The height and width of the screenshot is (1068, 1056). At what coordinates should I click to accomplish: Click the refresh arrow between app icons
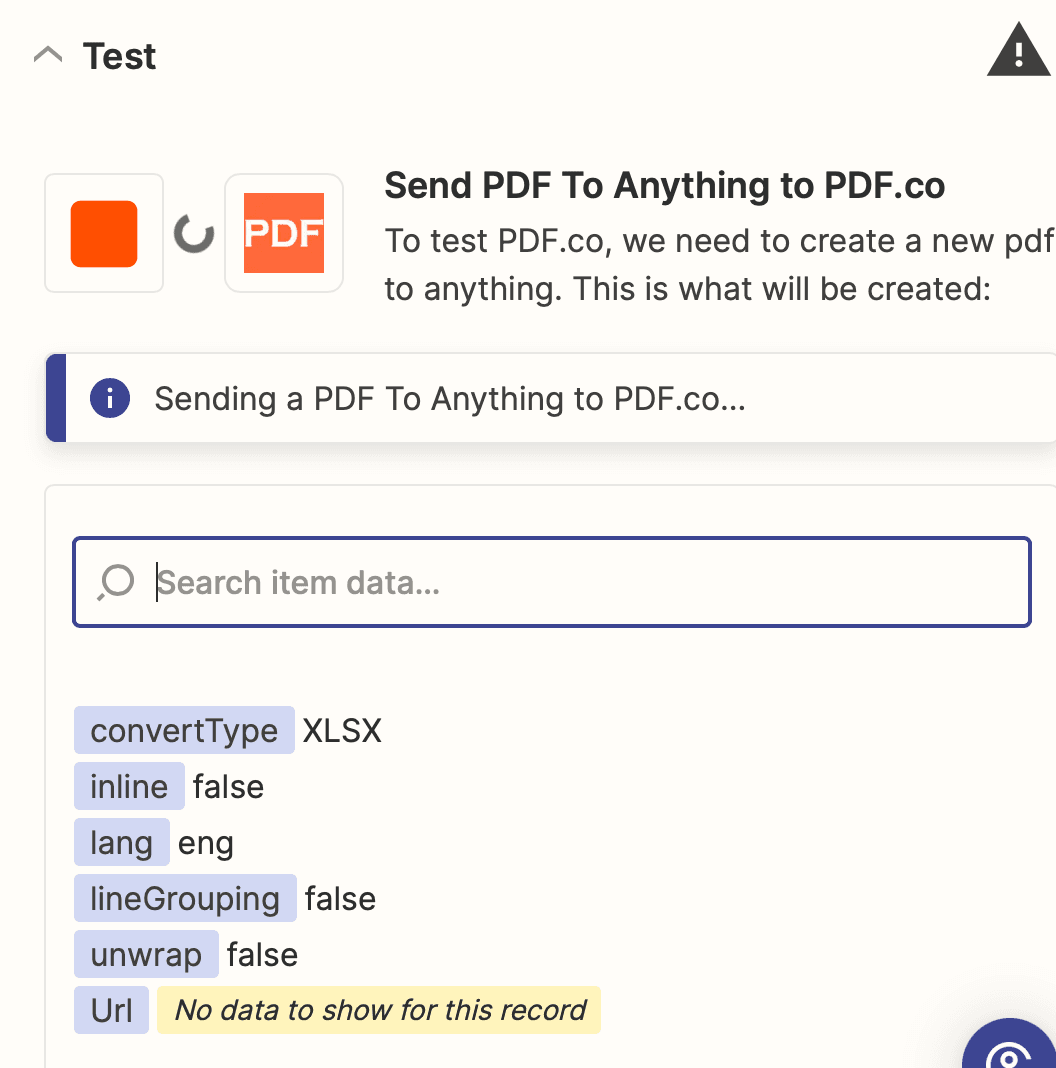click(x=193, y=233)
